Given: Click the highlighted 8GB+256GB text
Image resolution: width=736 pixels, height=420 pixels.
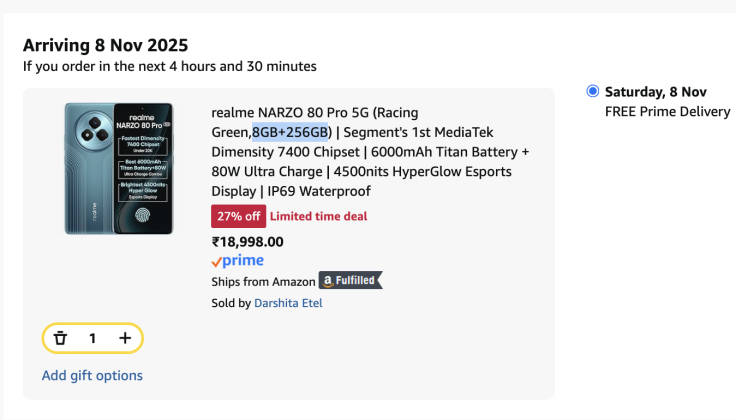Looking at the screenshot, I should pyautogui.click(x=290, y=132).
